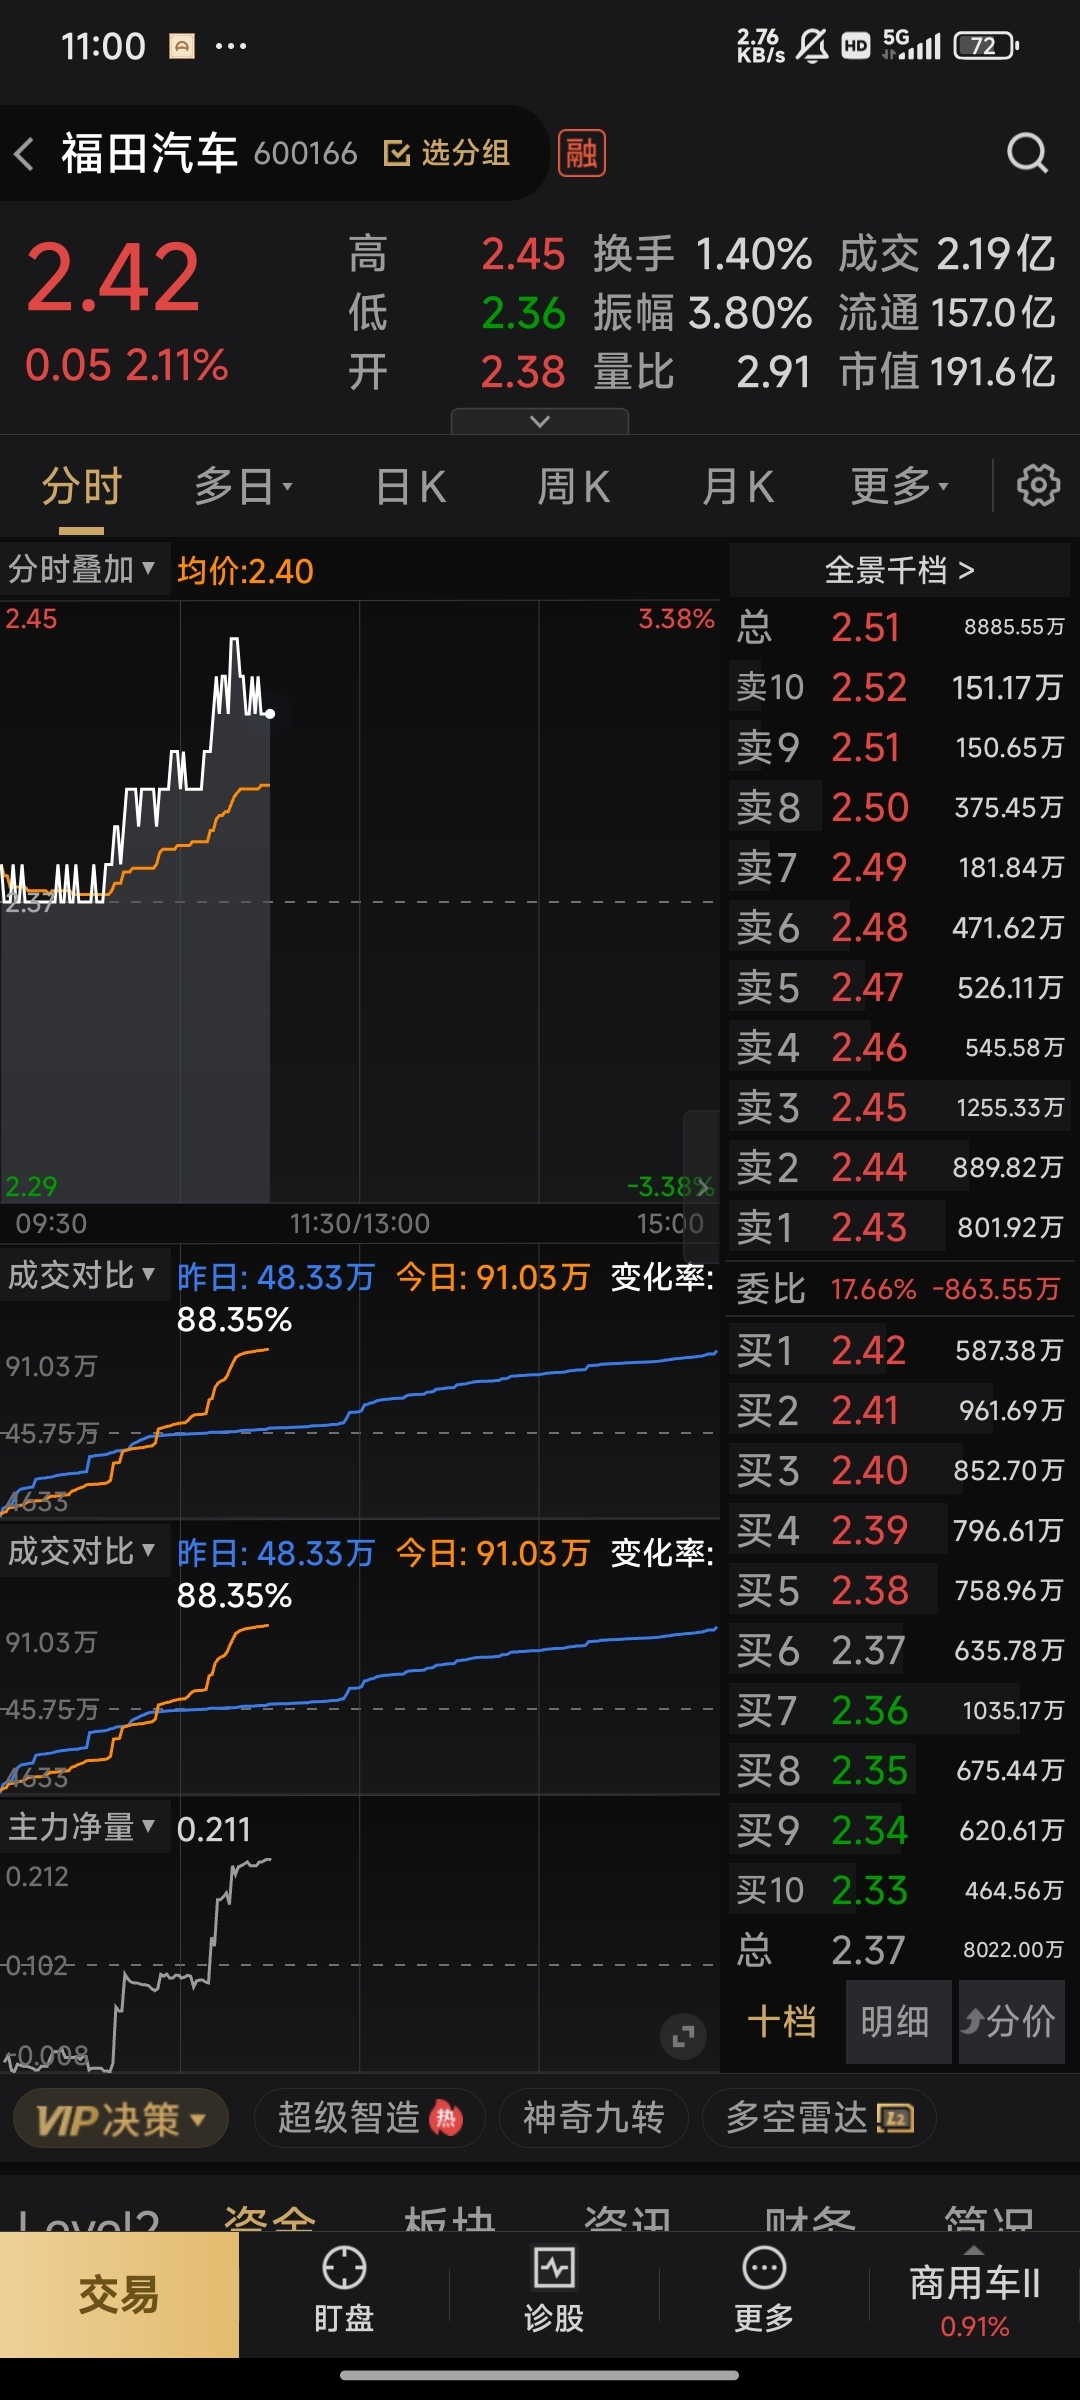Tap the battery indicator showing 72
The image size is (1080, 2400).
tap(986, 45)
